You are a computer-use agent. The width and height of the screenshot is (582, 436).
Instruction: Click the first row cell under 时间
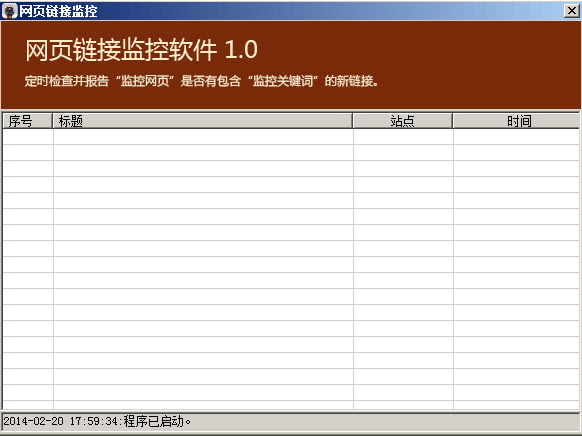516,137
